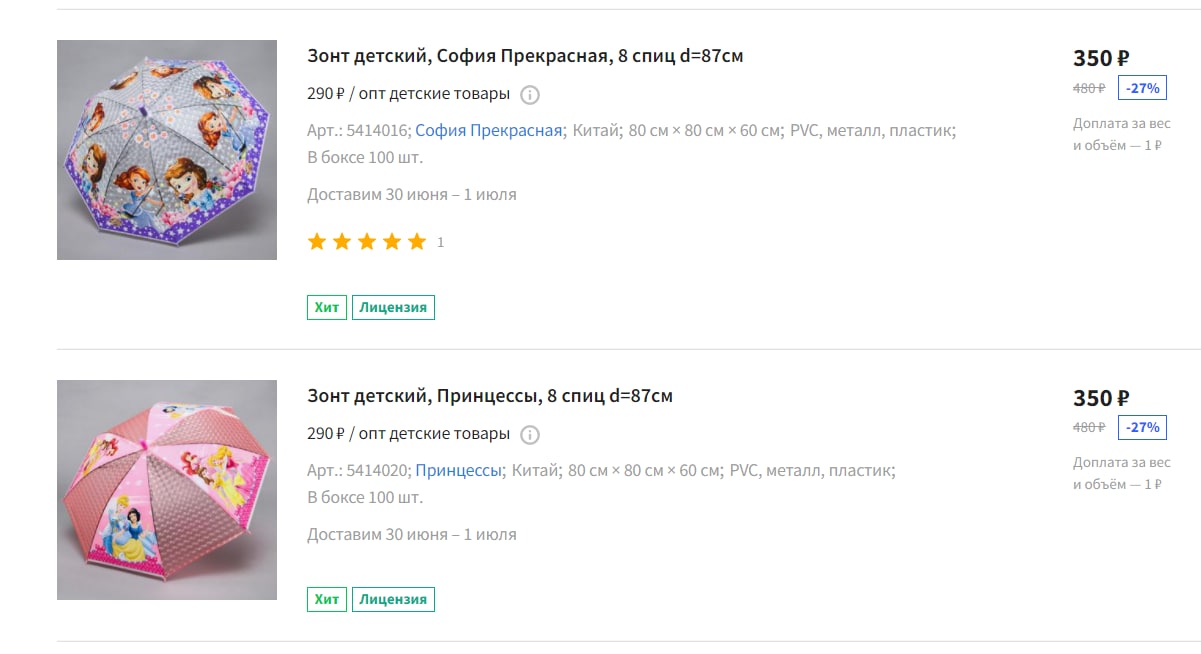Click the -27% discount badge for Sofia umbrella

[1142, 88]
